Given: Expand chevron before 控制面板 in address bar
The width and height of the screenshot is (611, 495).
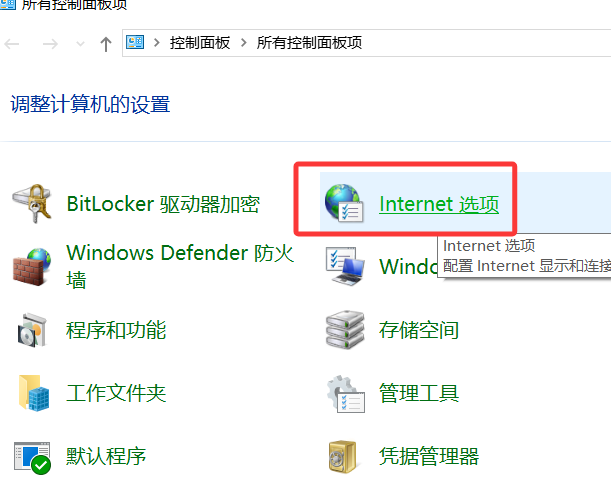Looking at the screenshot, I should point(157,42).
